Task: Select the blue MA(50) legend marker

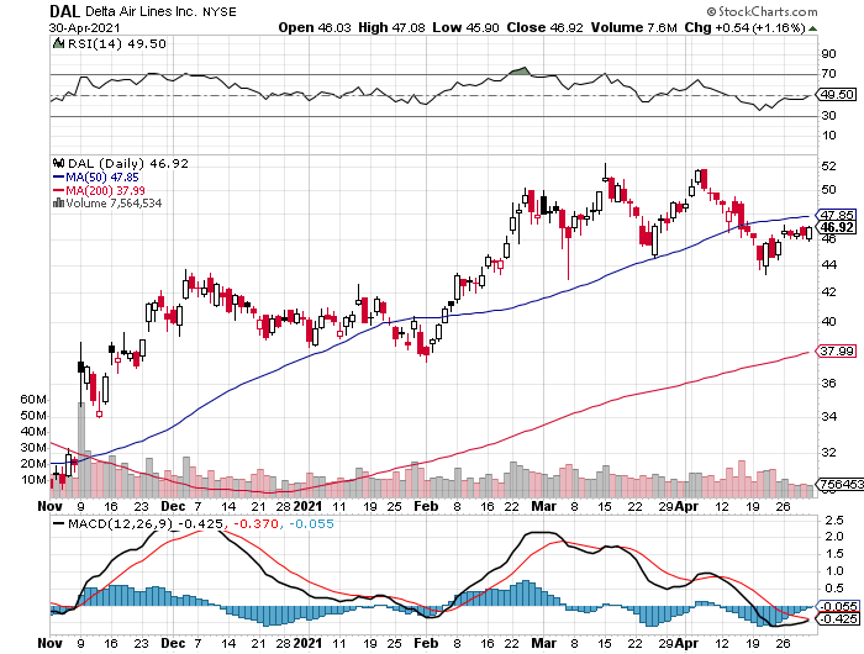Action: click(56, 177)
